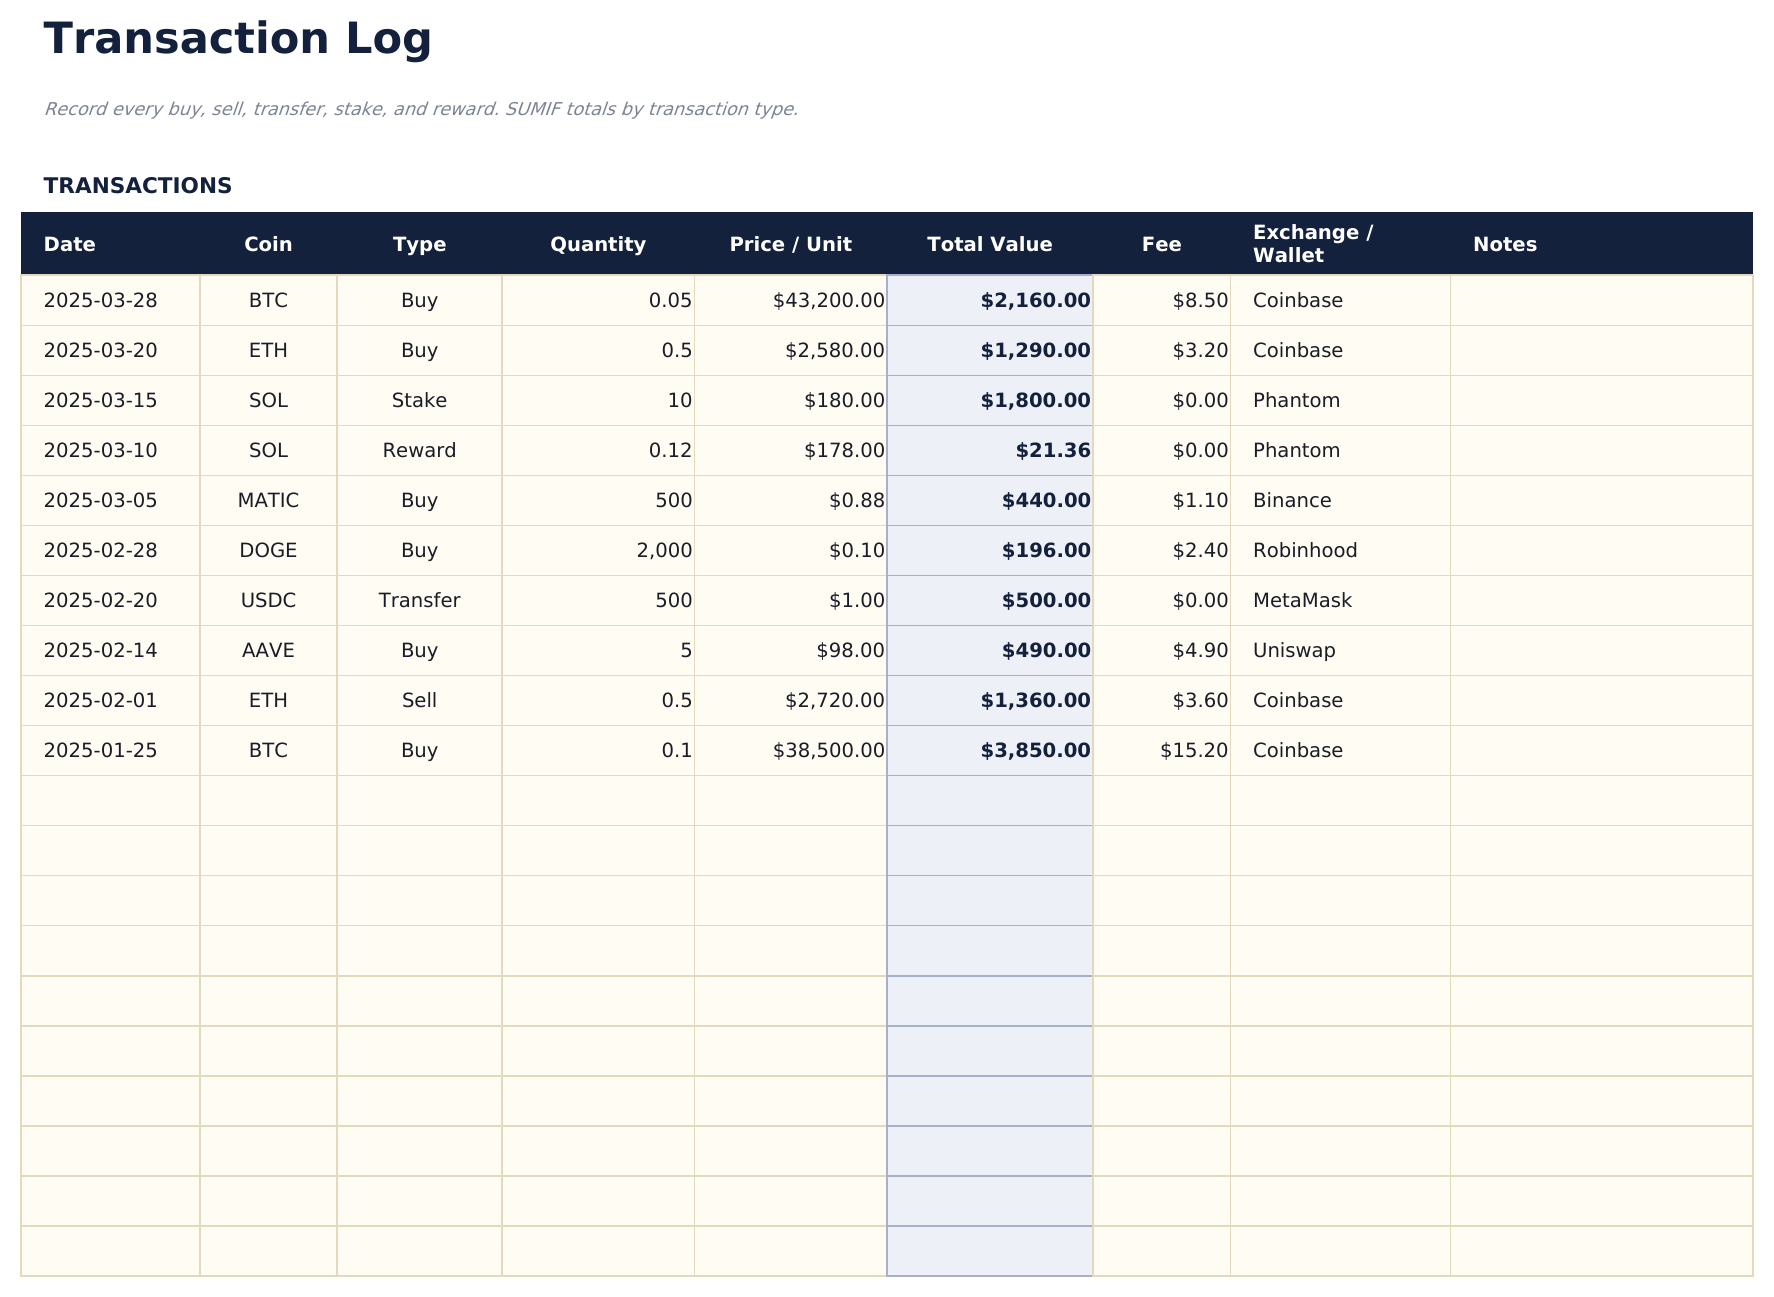Image resolution: width=1774 pixels, height=1297 pixels.
Task: Select the Type column header
Action: 419,244
